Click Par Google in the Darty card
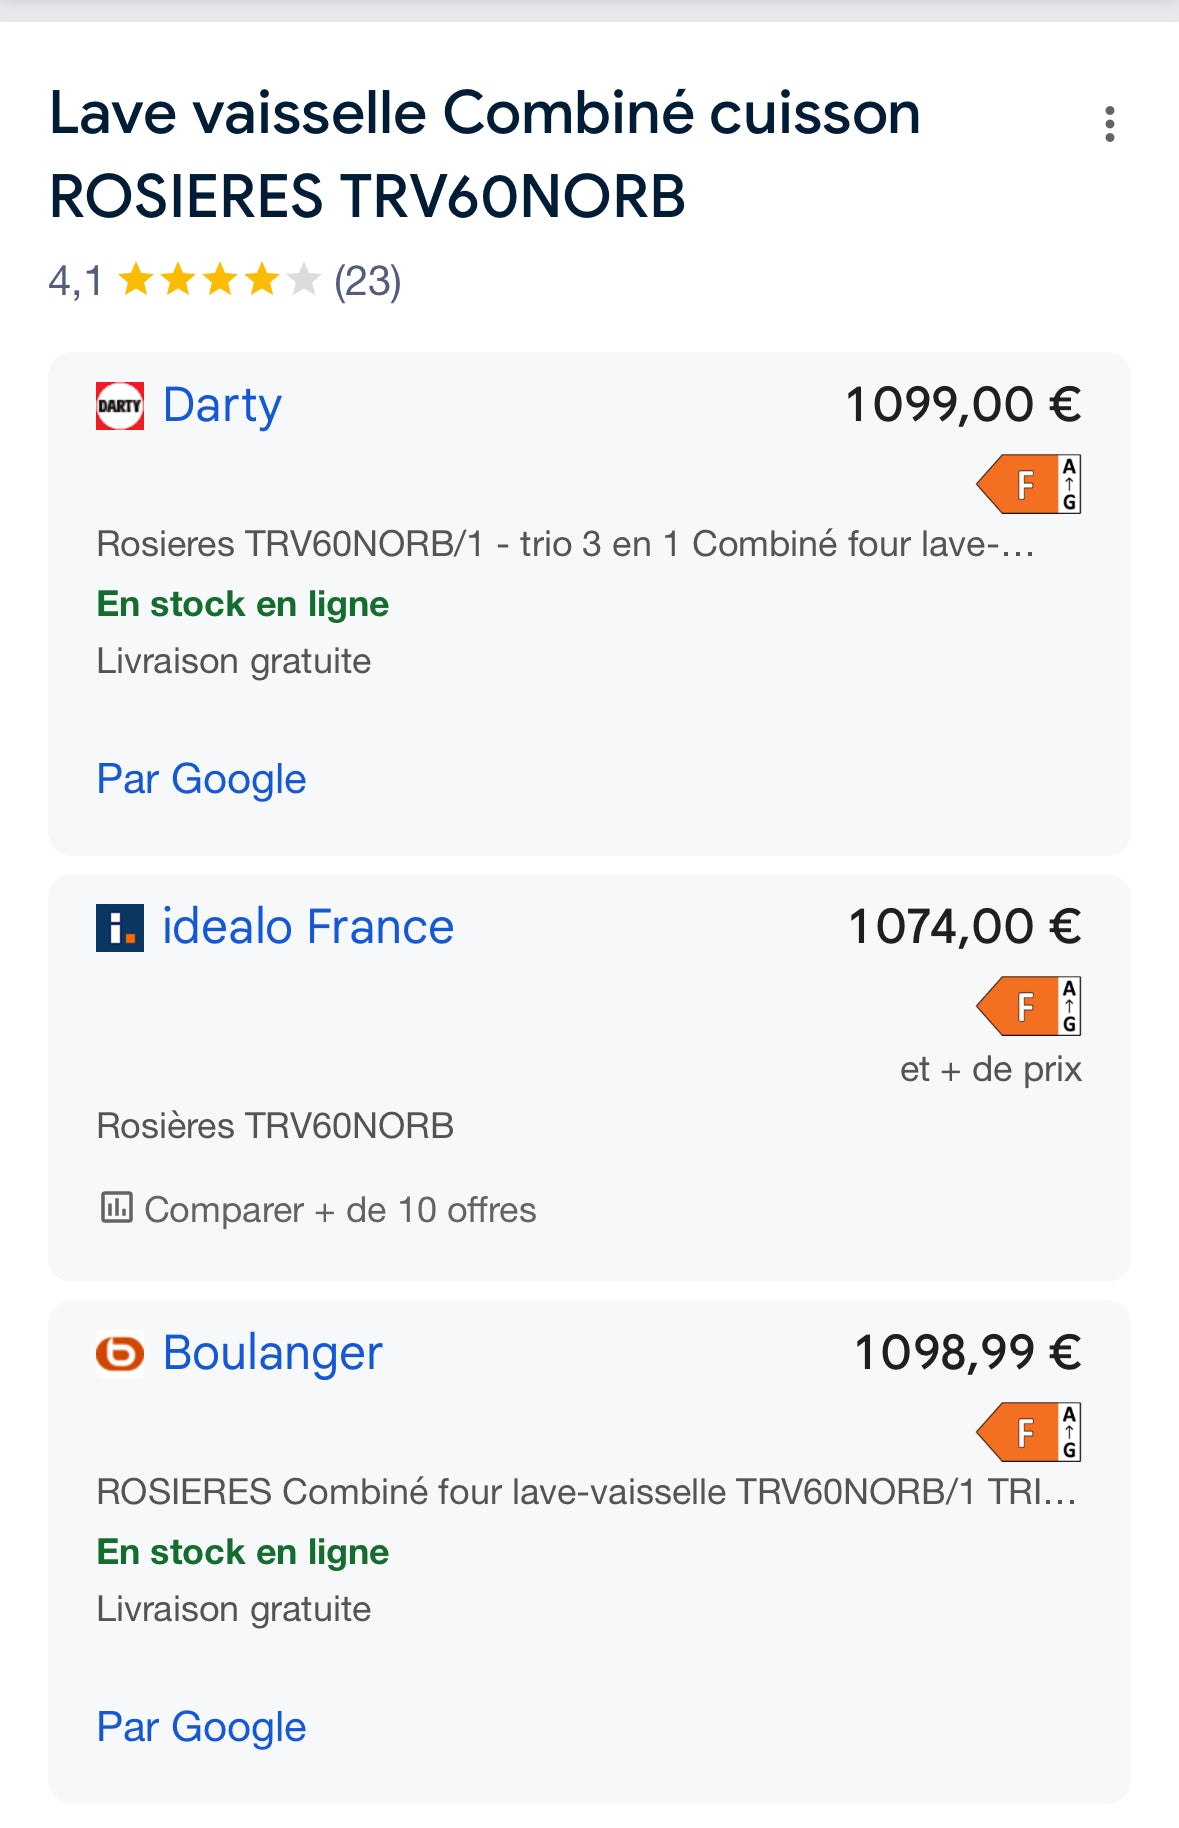 201,779
